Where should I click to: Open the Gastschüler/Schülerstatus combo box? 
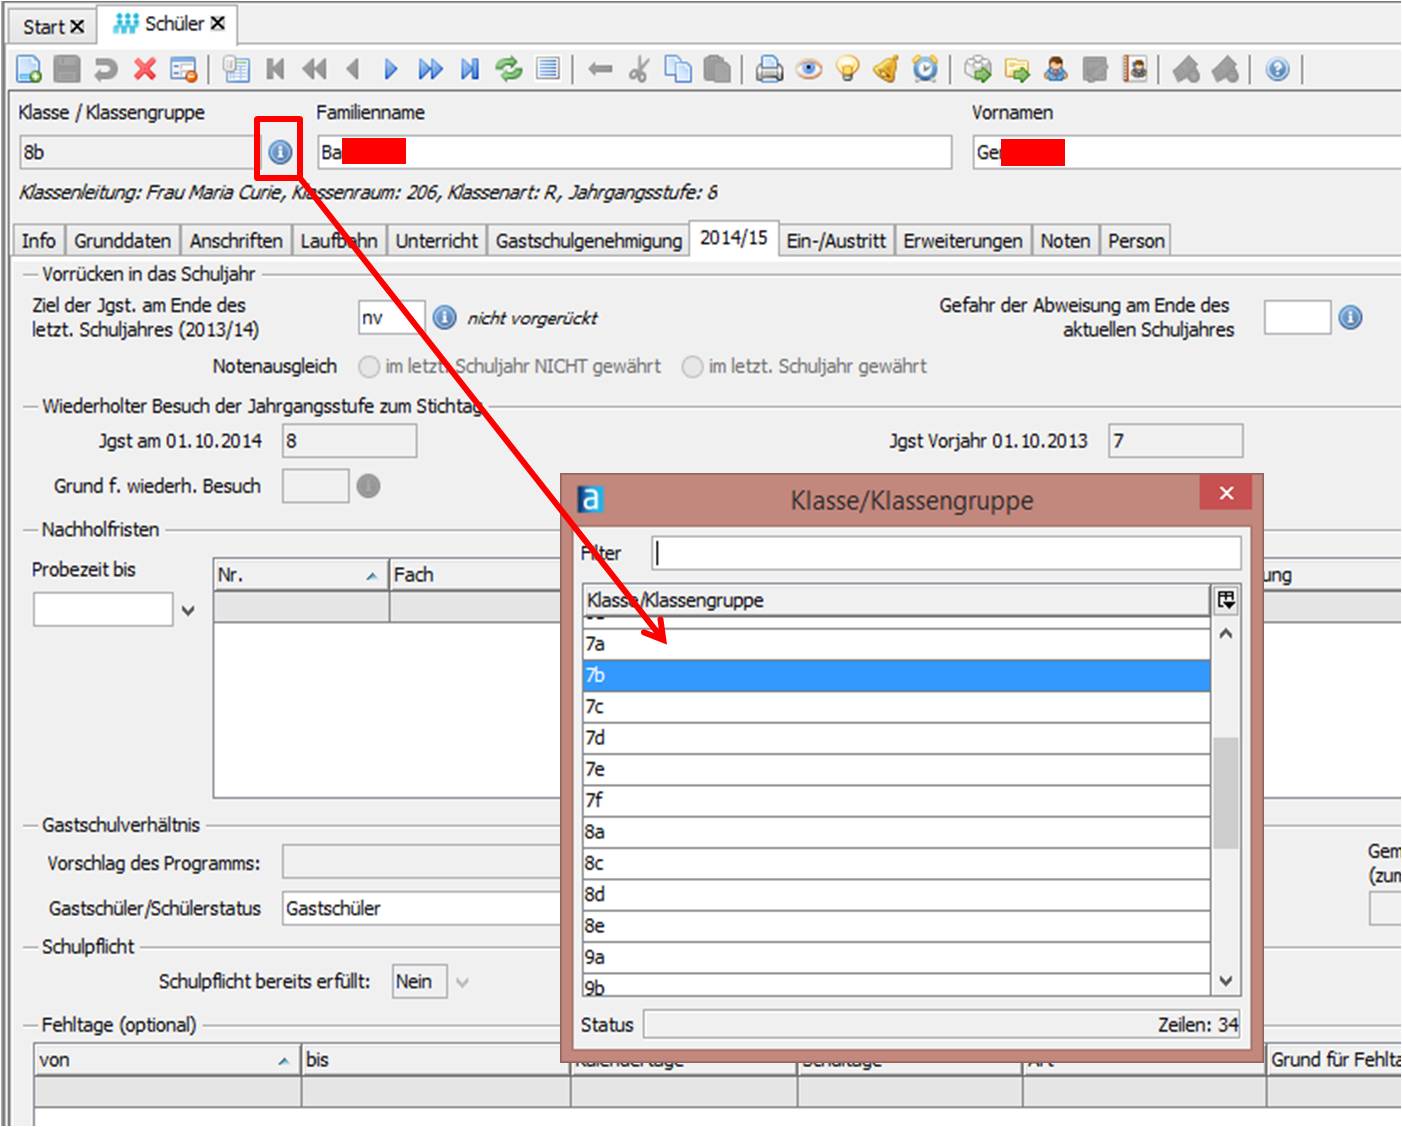(422, 908)
